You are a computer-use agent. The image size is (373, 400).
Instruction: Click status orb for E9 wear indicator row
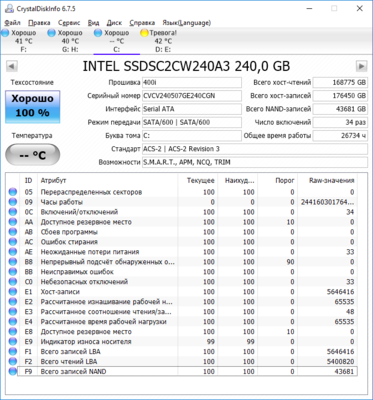13,342
